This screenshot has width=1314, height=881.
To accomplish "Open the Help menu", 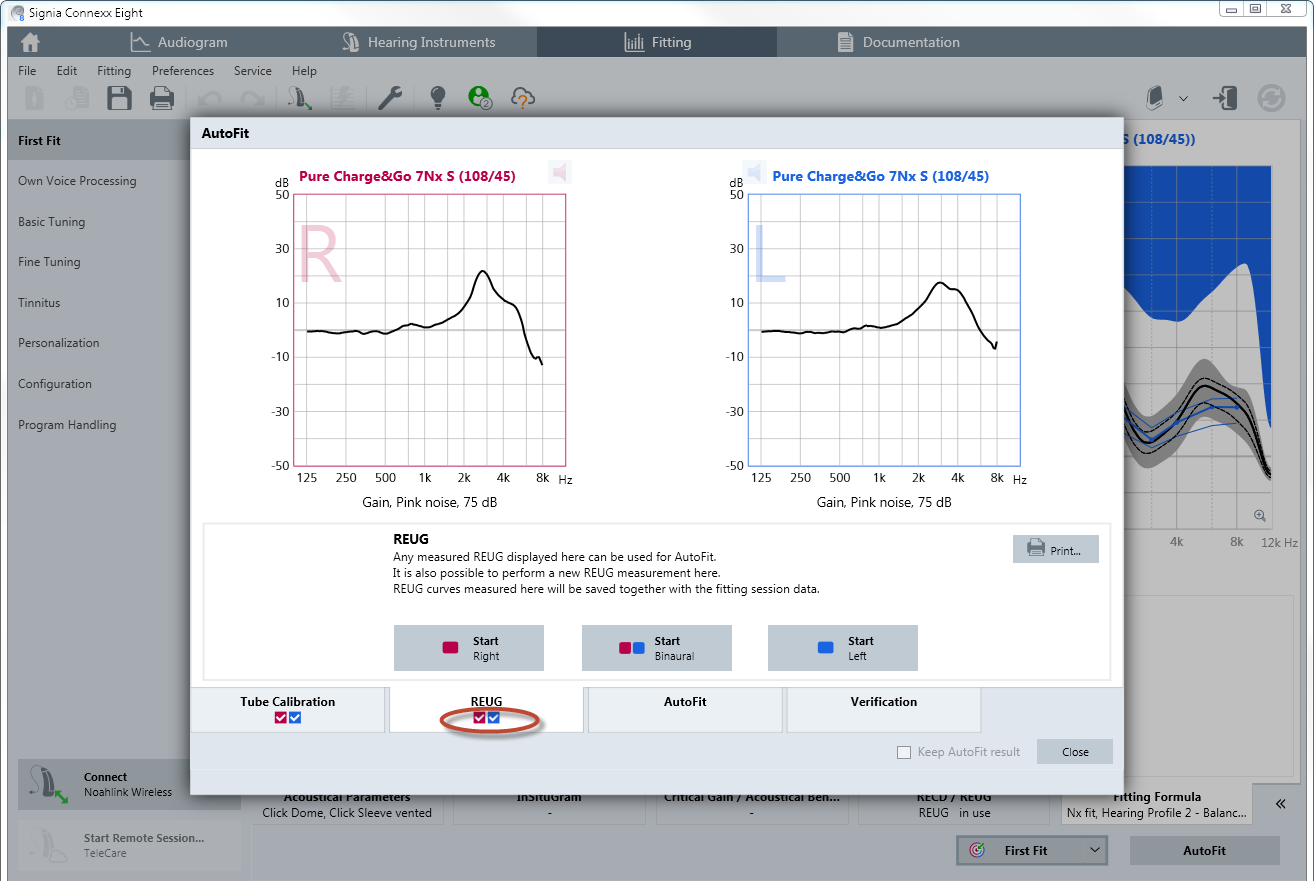I will tap(304, 71).
